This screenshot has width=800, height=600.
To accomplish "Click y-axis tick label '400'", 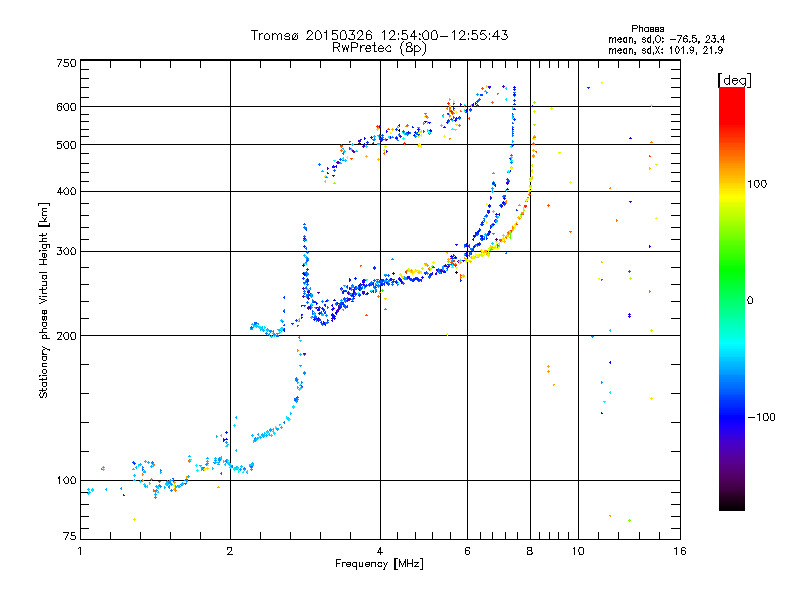I will click(x=66, y=191).
